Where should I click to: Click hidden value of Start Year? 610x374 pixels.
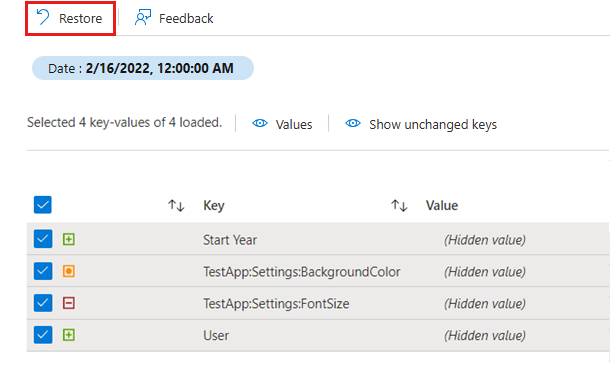point(485,240)
